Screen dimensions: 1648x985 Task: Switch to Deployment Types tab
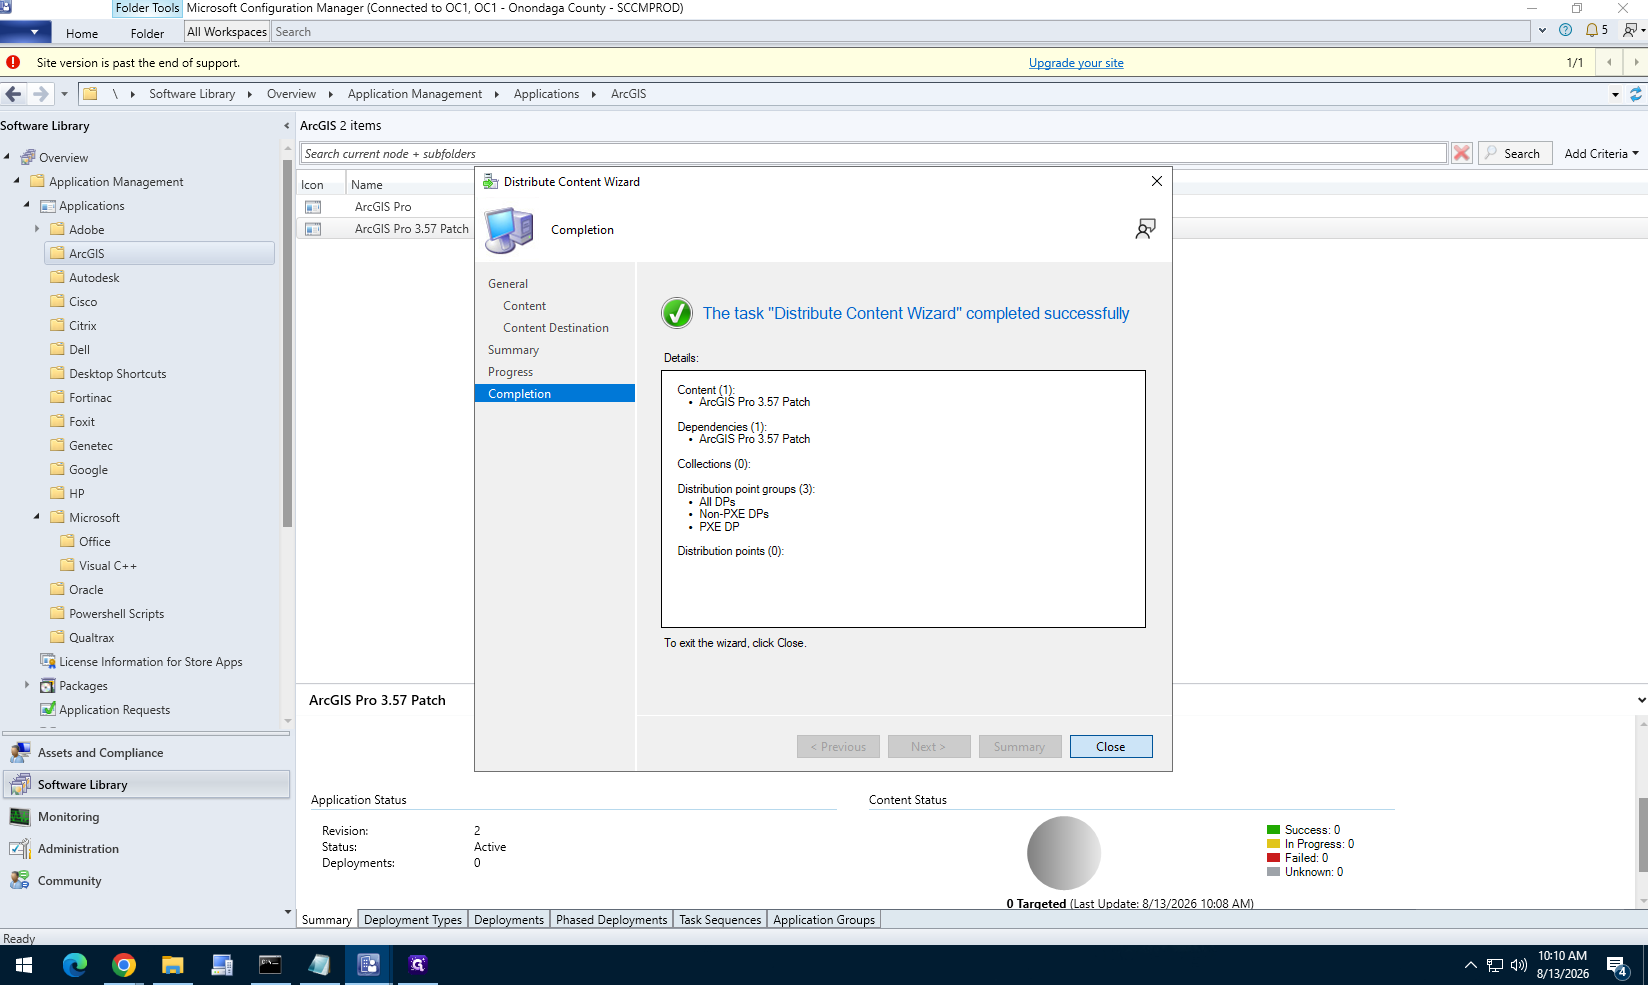tap(413, 920)
